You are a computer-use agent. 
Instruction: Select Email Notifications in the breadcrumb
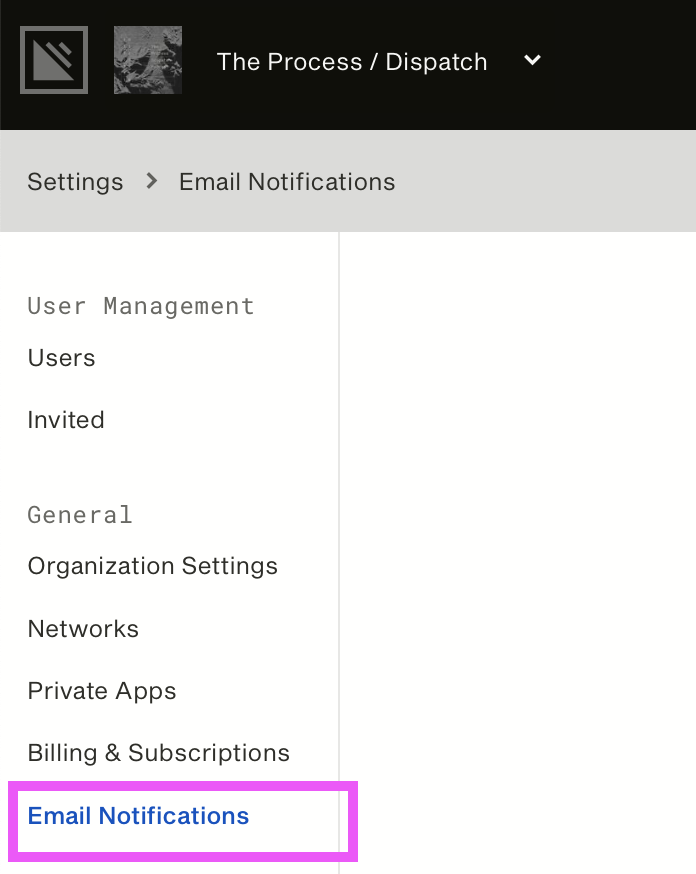[287, 182]
